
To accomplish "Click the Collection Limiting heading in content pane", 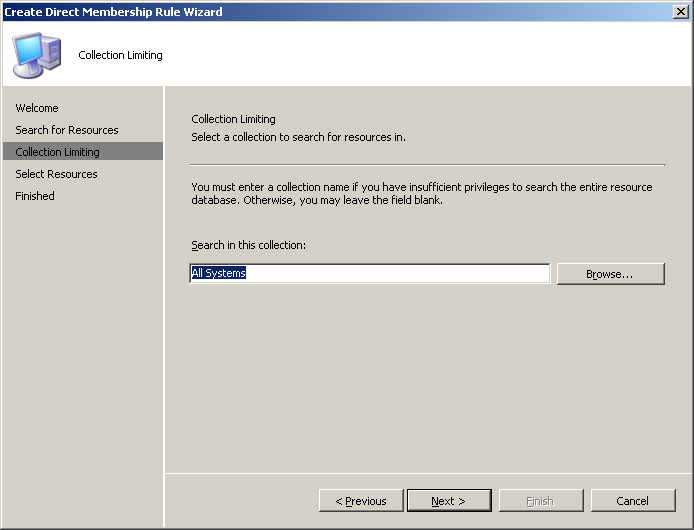I will pos(233,119).
